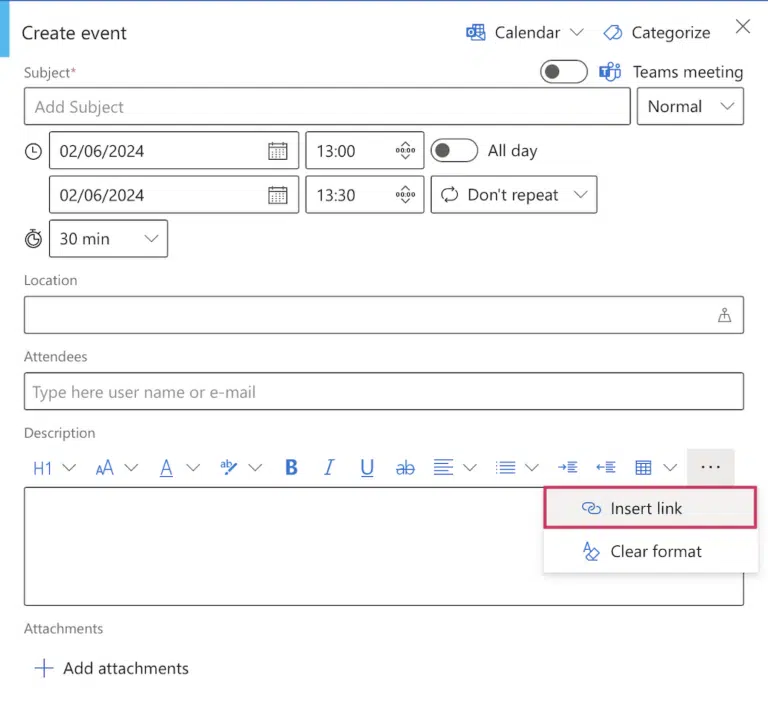Click the bulleted list icon

pyautogui.click(x=505, y=467)
